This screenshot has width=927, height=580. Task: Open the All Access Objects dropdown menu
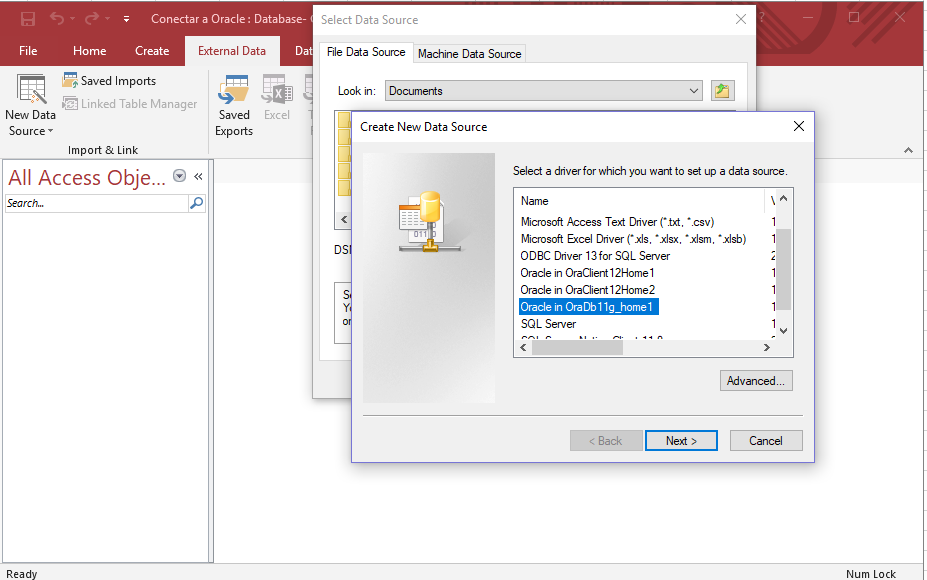(180, 176)
